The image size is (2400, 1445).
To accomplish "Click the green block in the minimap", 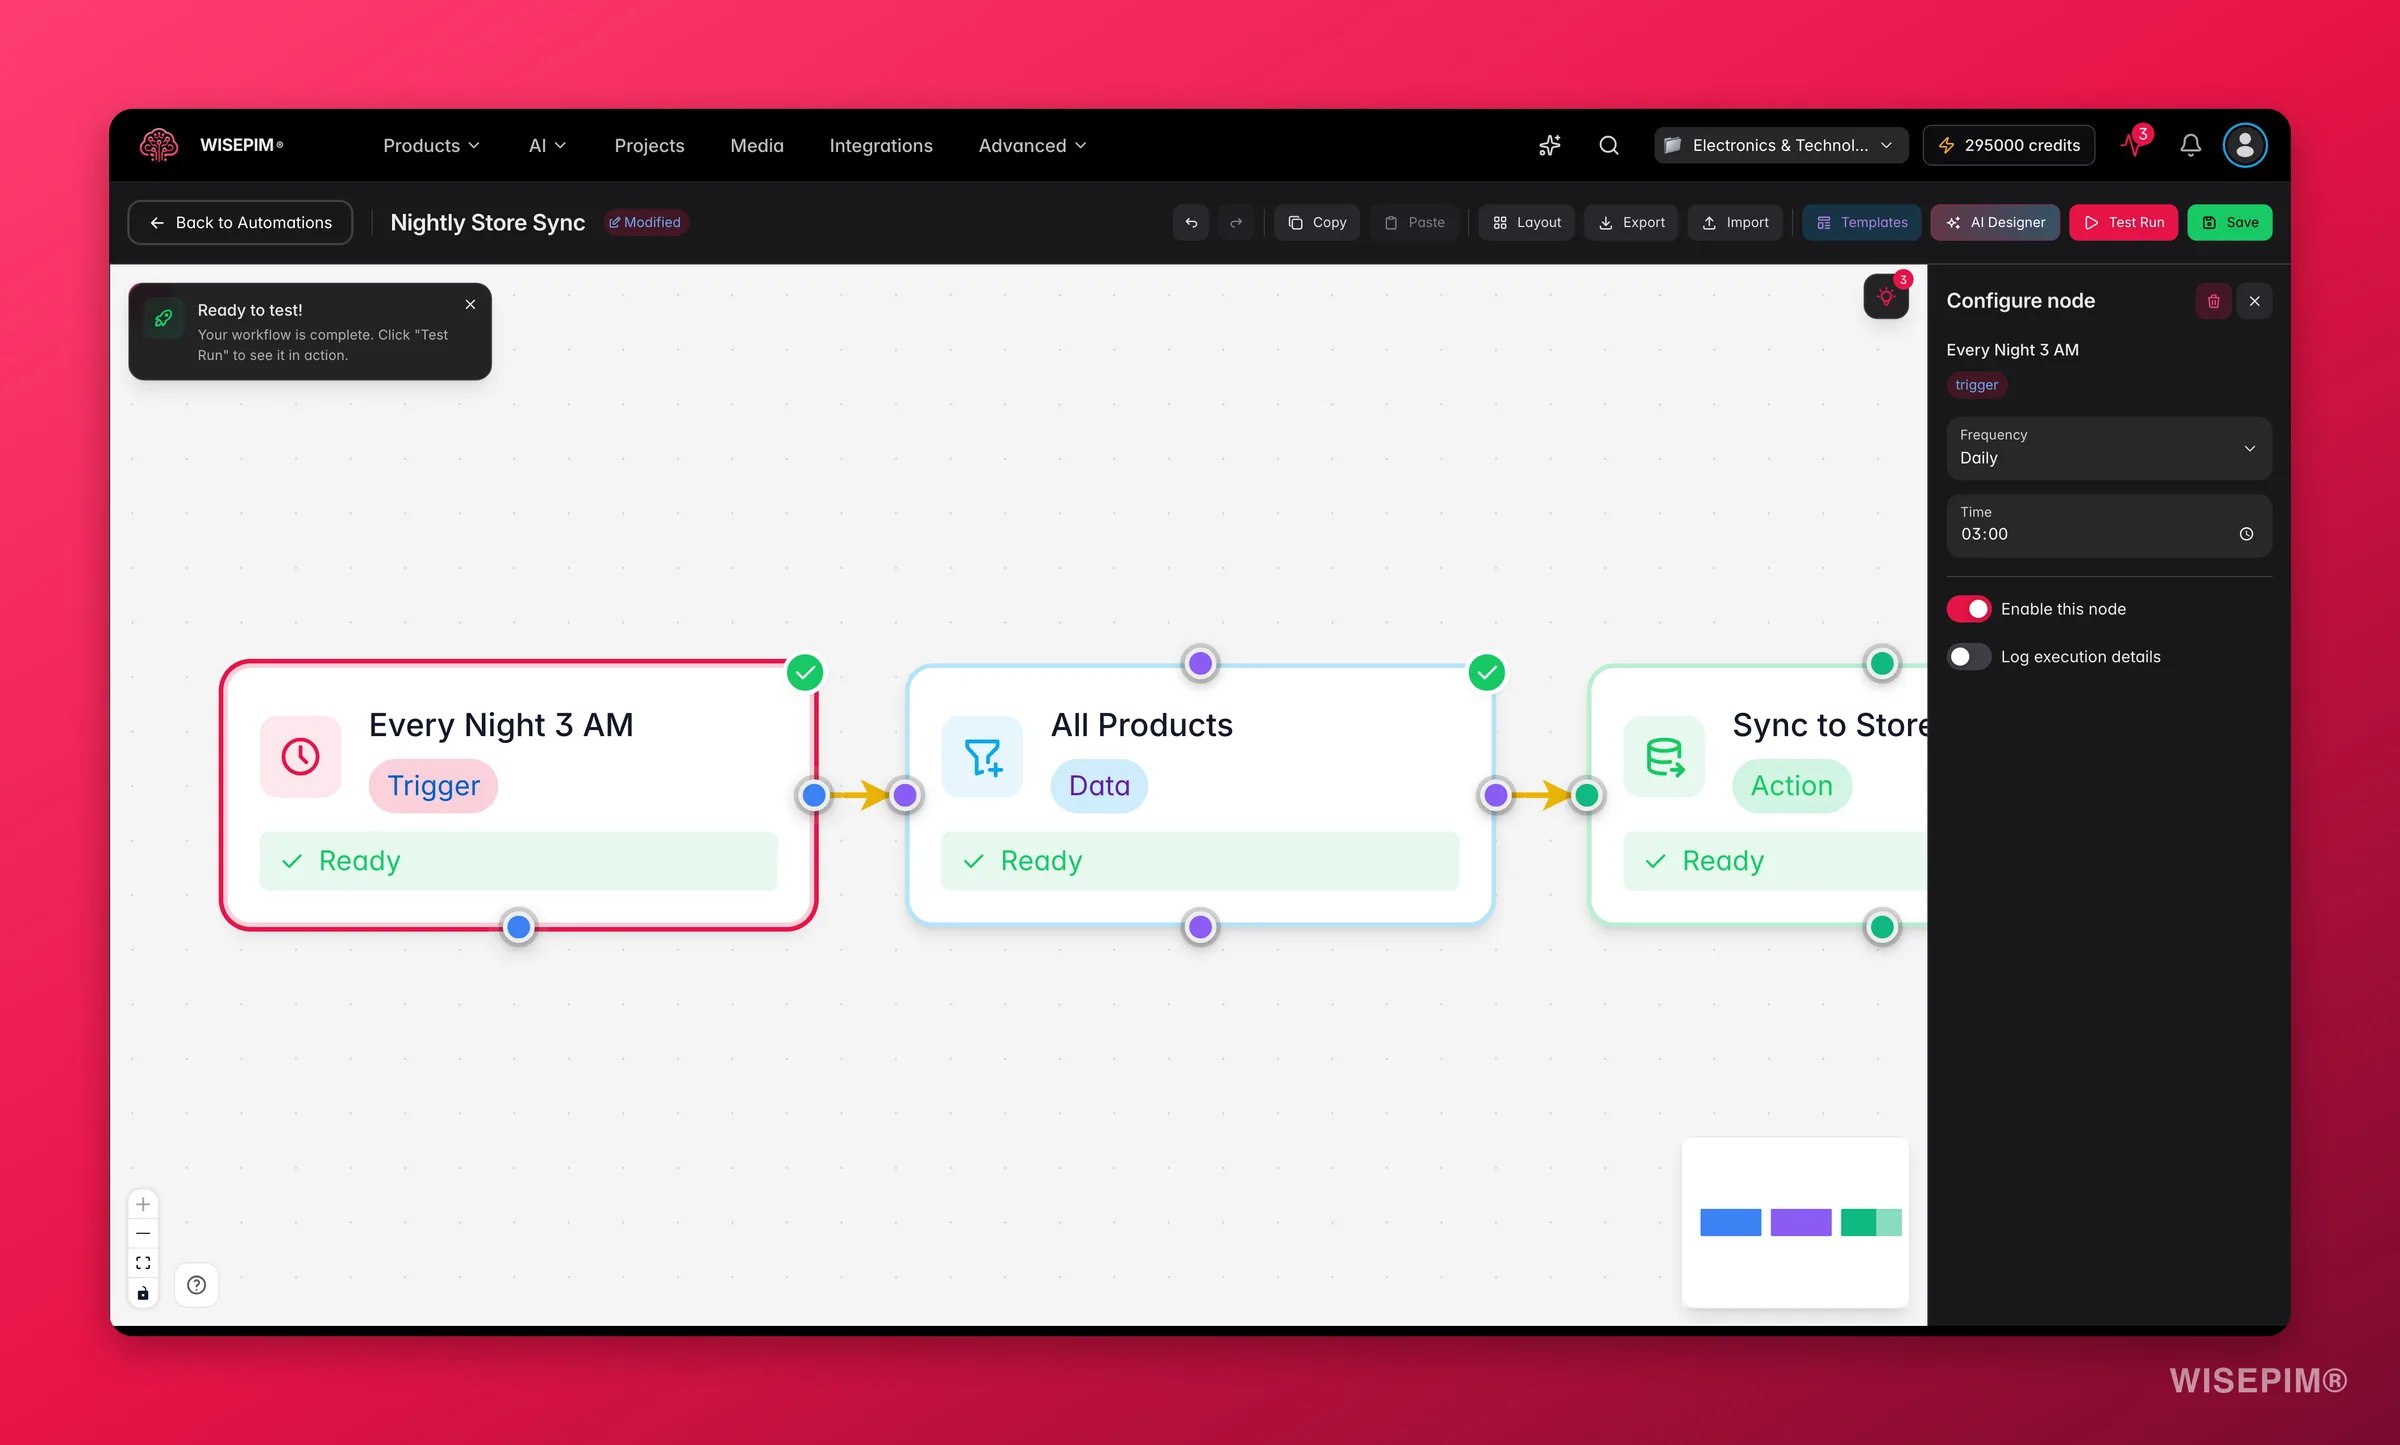I will tap(1870, 1222).
